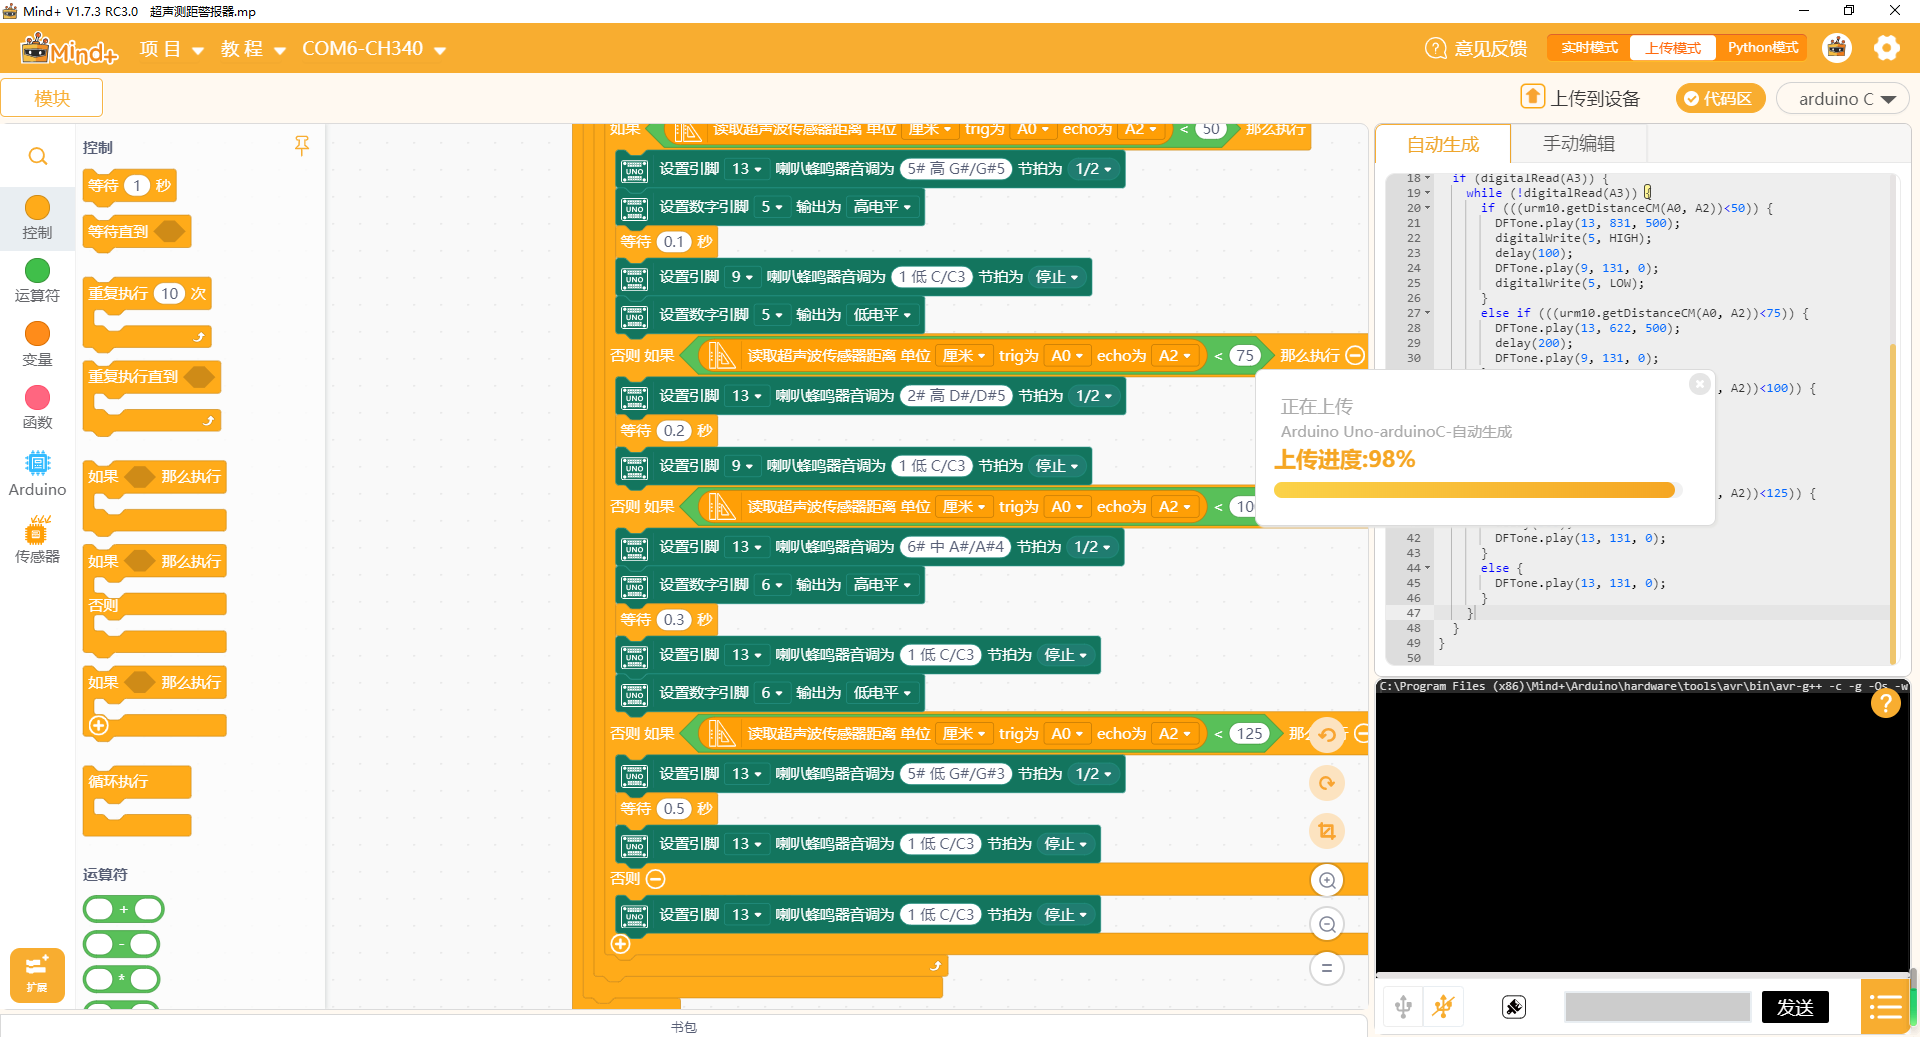Remove the 否则如果 <75 branch minus
Screen dimensions: 1920x1037
click(x=1355, y=356)
